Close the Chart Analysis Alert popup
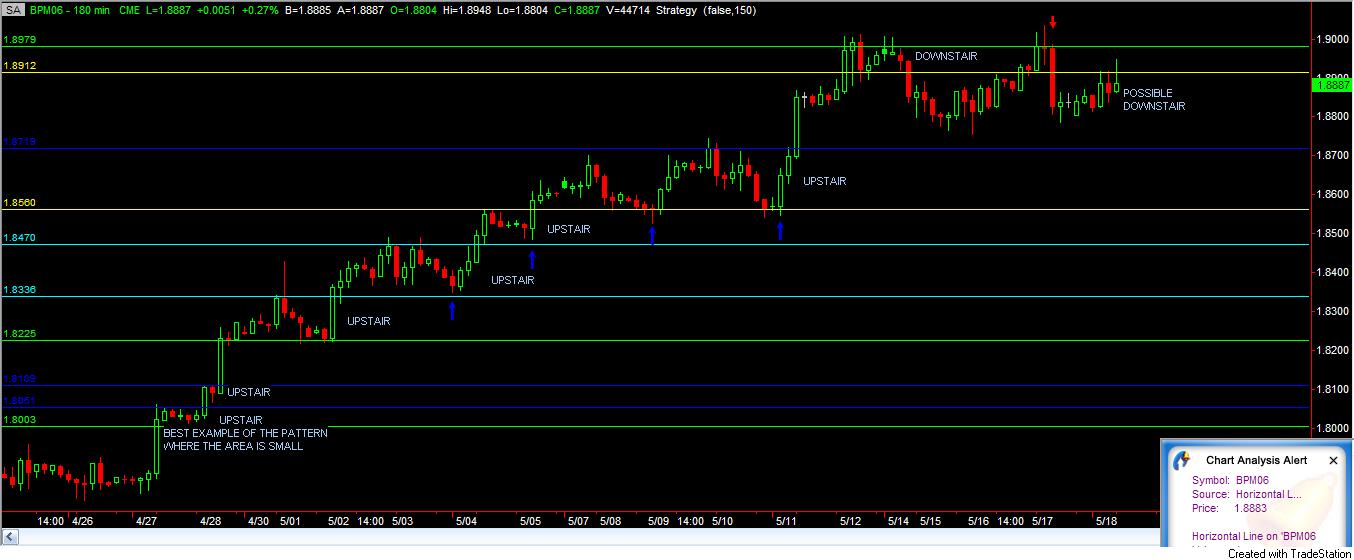Image resolution: width=1354 pixels, height=560 pixels. 1333,460
